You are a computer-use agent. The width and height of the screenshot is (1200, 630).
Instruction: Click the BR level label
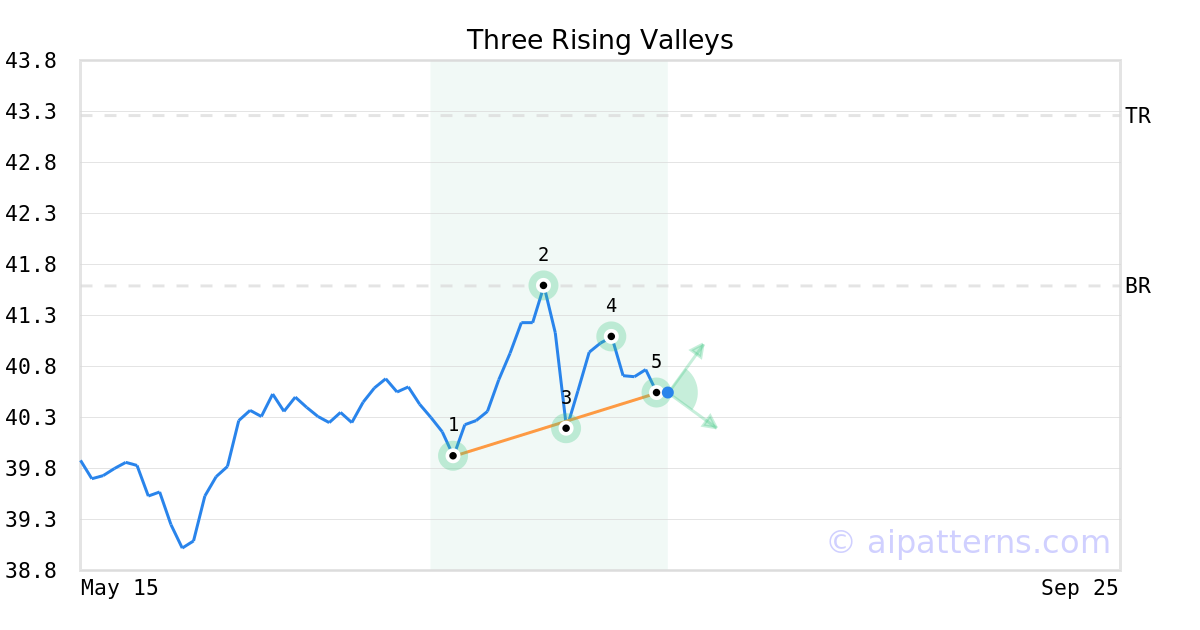point(1138,286)
